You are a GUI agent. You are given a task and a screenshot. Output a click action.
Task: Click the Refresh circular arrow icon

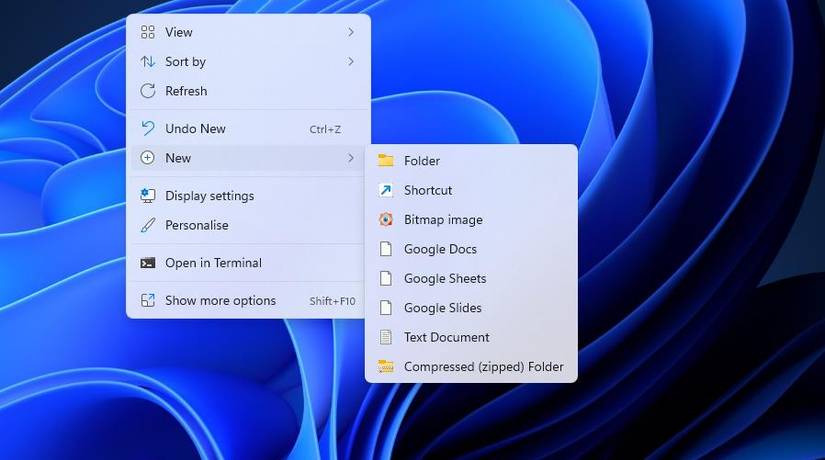(148, 91)
